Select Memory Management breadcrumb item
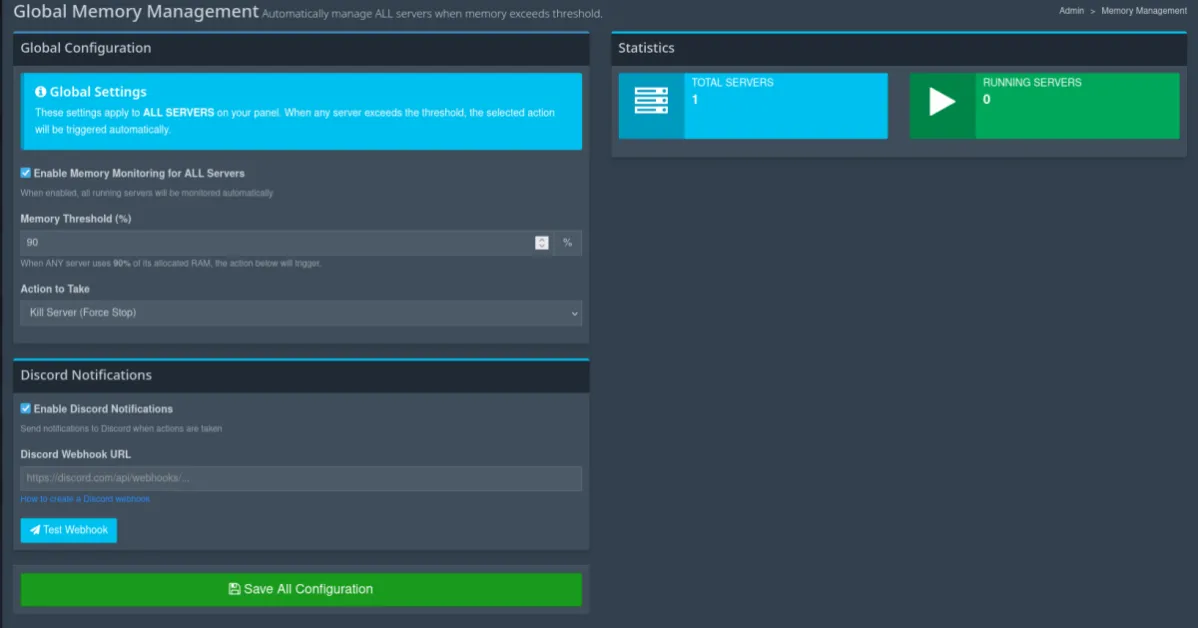 pyautogui.click(x=1144, y=11)
